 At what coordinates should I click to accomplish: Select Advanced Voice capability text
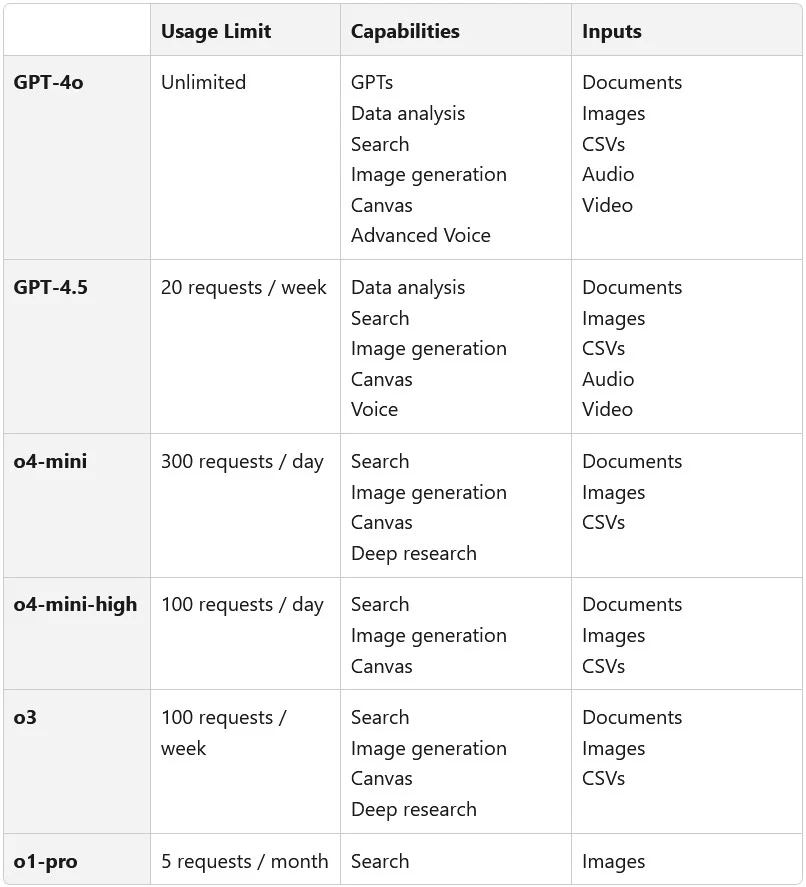pos(421,236)
